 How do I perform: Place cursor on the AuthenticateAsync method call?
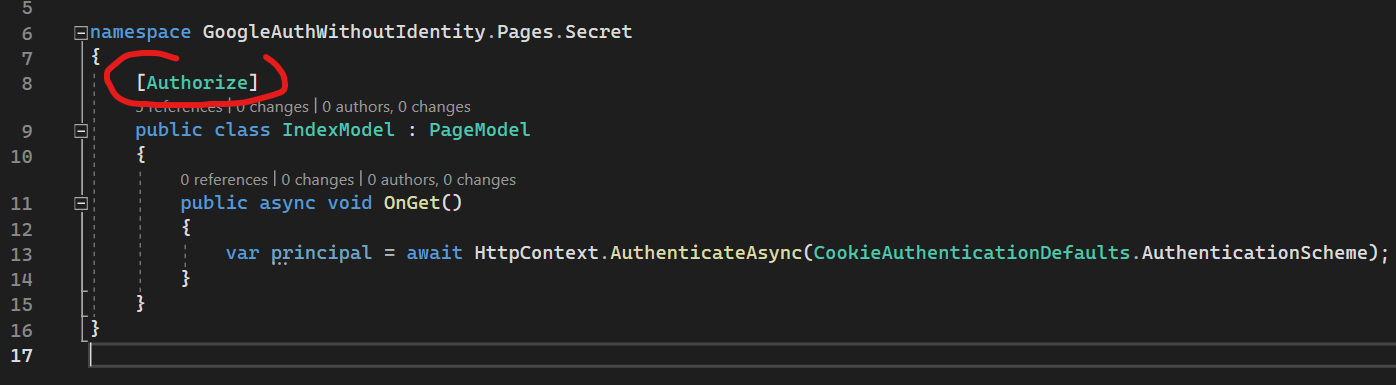pos(707,252)
